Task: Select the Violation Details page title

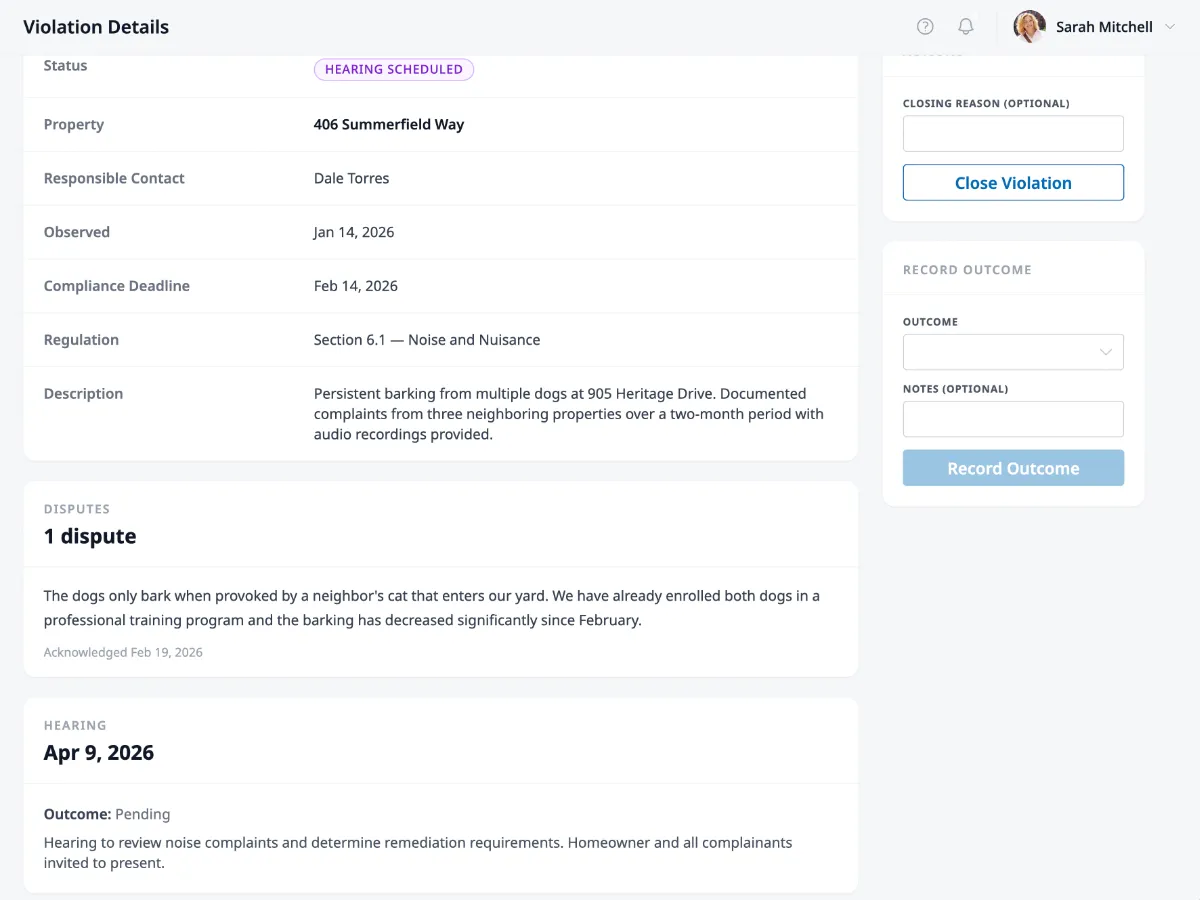Action: click(x=96, y=27)
